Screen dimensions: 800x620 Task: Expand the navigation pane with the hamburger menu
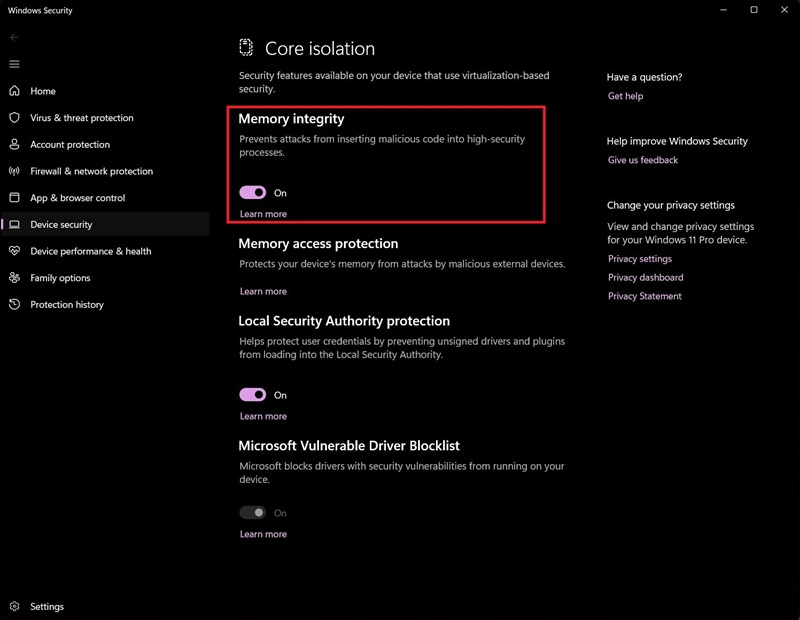[16, 63]
